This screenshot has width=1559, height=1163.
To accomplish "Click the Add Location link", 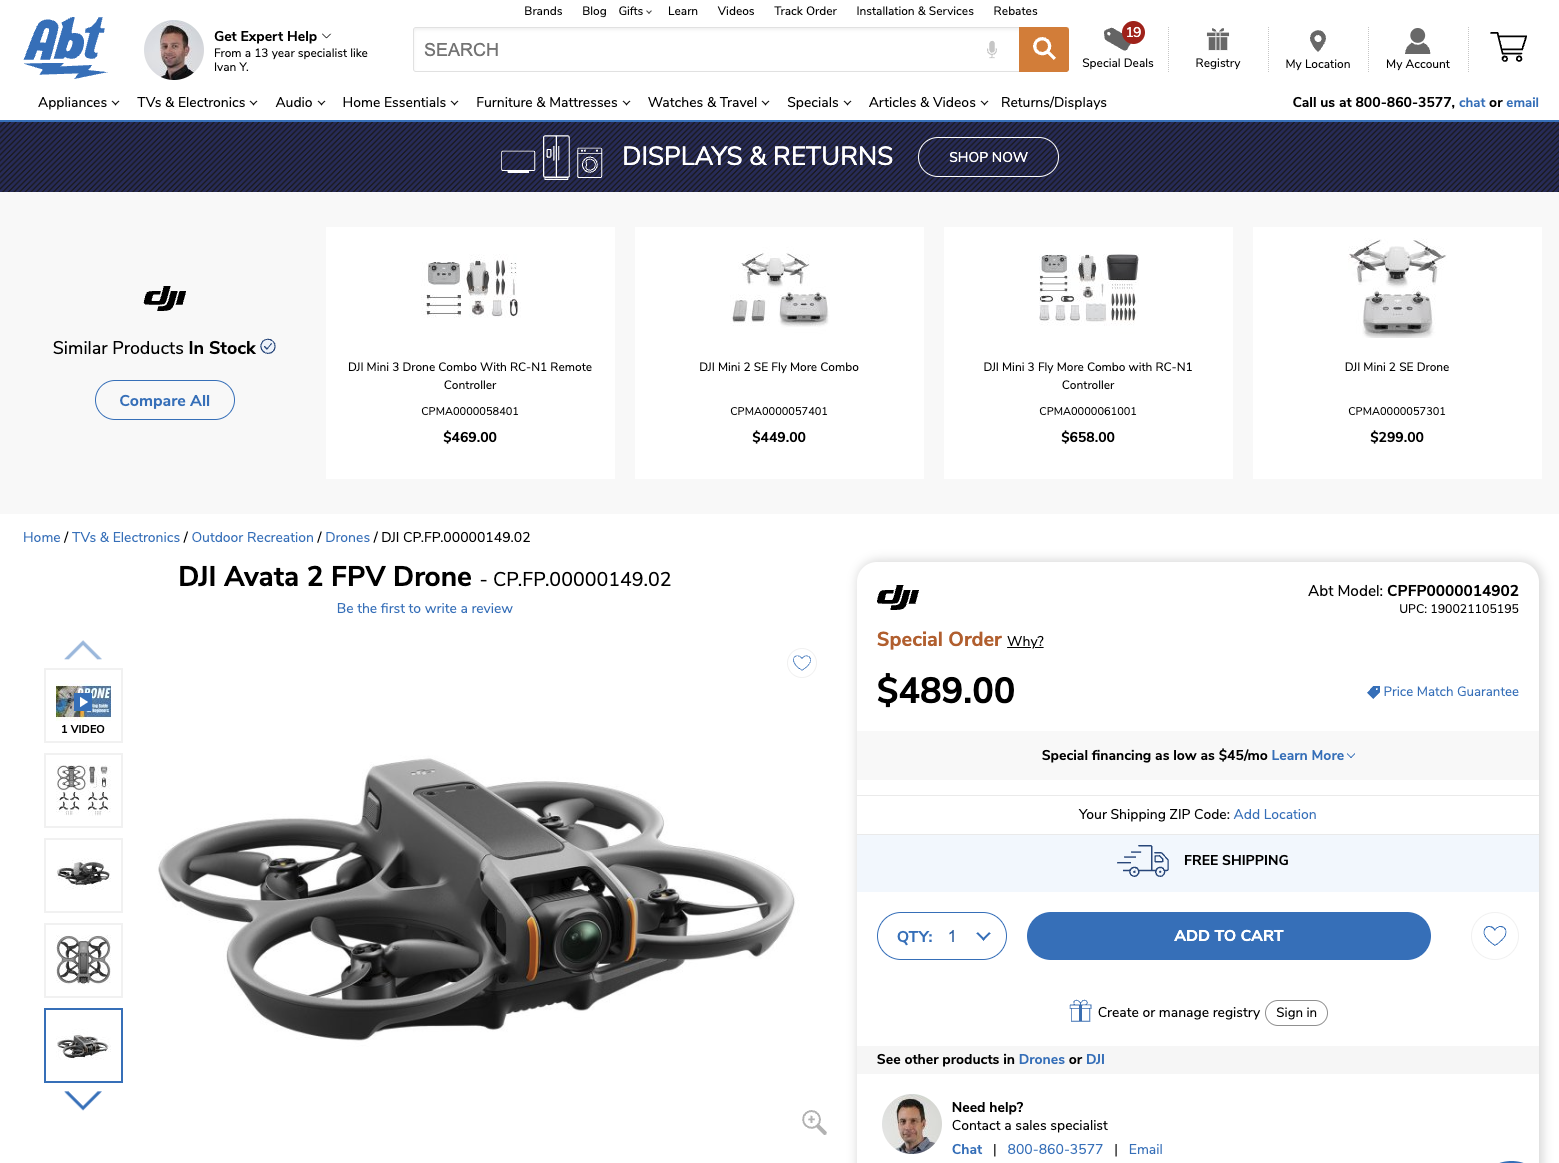I will 1275,814.
